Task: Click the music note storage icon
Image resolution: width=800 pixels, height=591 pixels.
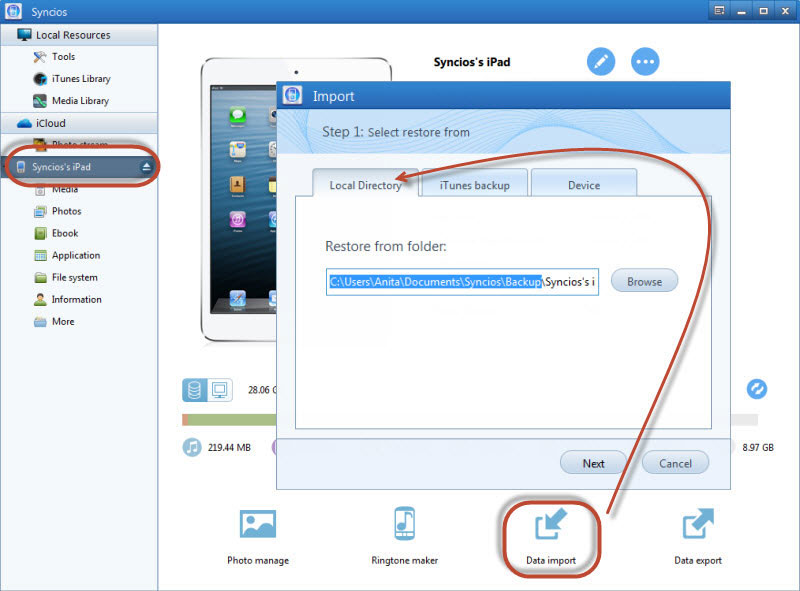Action: point(192,448)
